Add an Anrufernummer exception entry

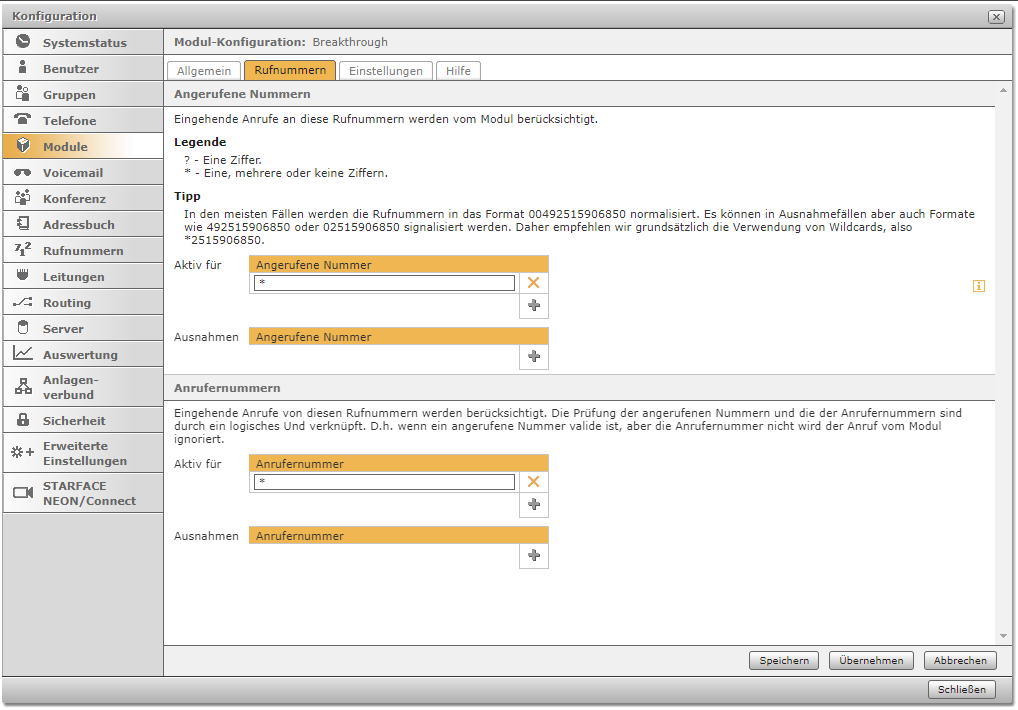tap(533, 556)
